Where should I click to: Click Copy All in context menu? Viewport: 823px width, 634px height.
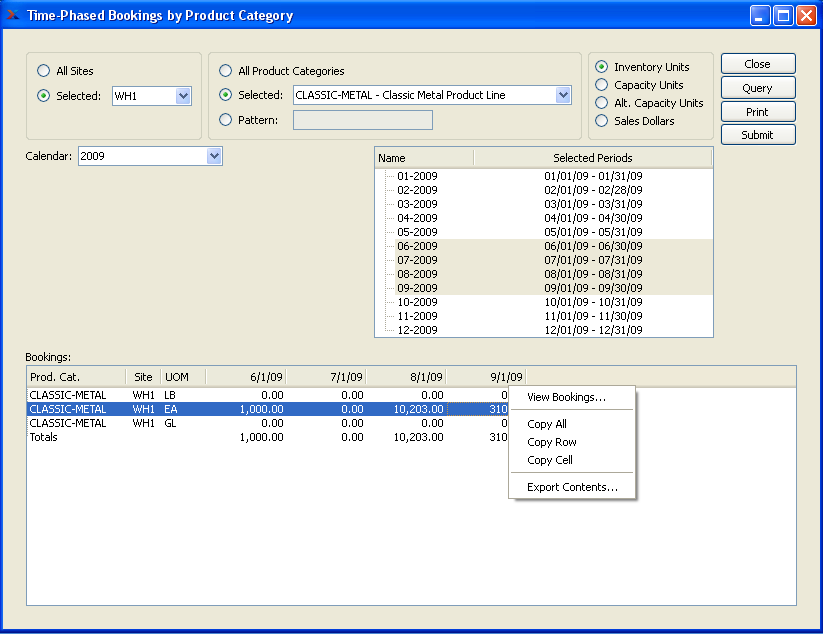click(547, 424)
